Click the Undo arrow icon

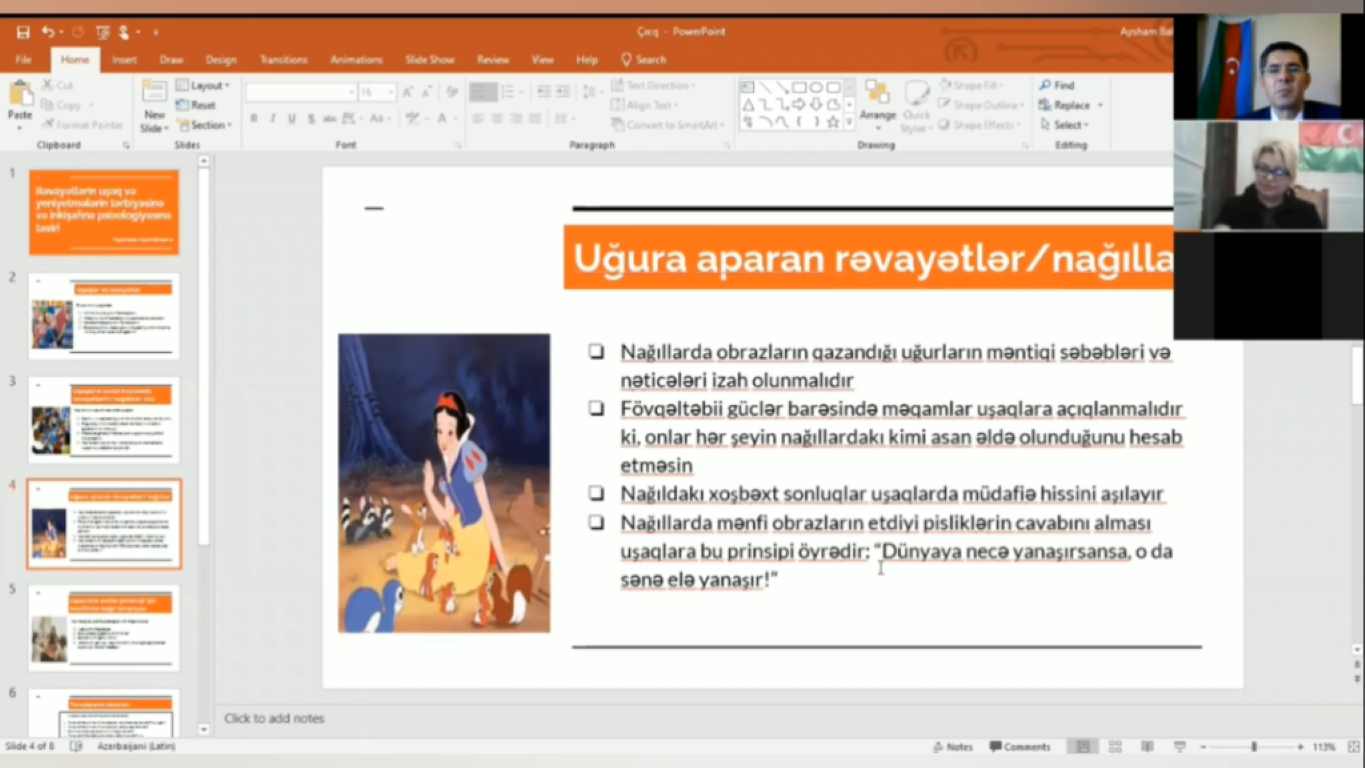(47, 32)
